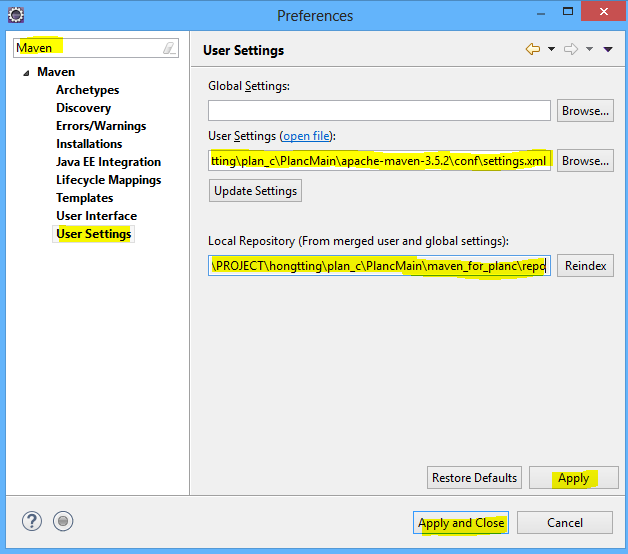Open the forward history dropdown arrow
Screen dimensions: 628x554
click(589, 49)
